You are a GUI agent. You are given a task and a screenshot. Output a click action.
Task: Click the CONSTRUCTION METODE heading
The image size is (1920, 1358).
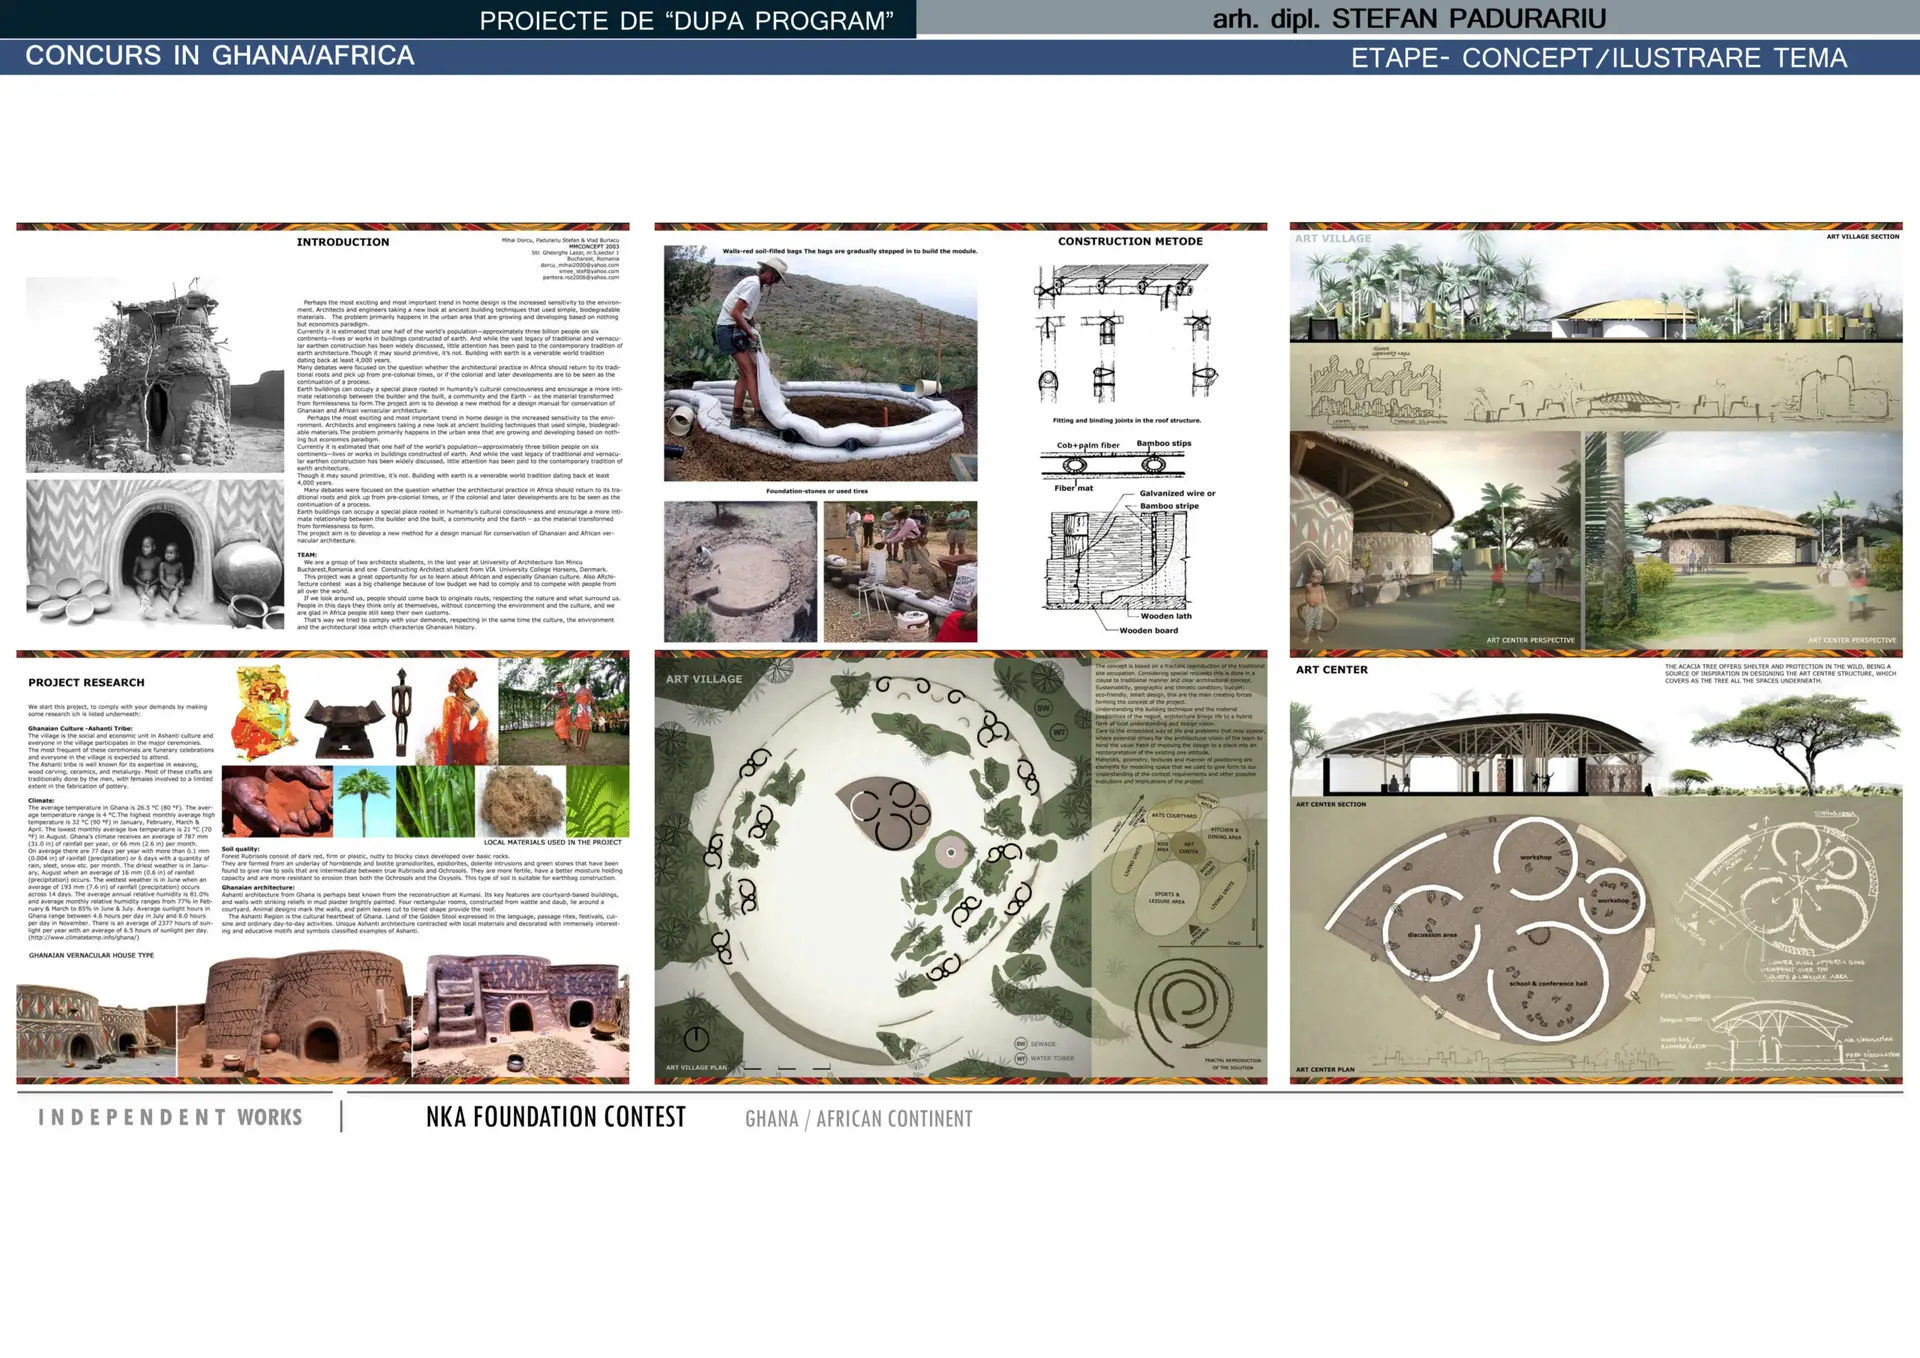[1130, 241]
